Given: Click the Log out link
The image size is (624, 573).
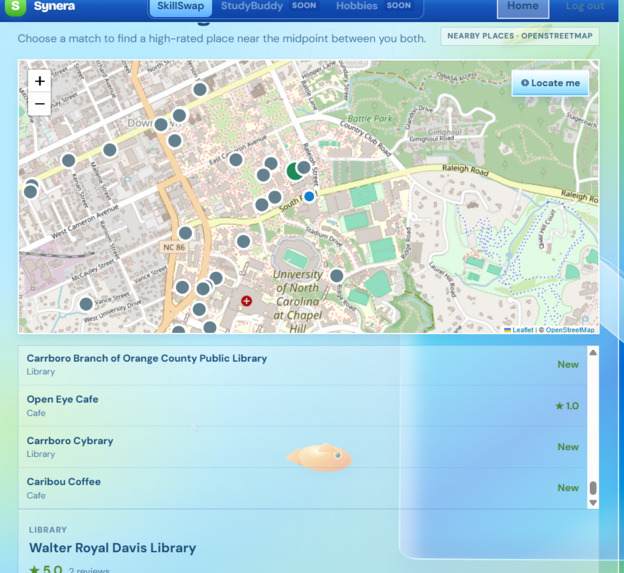Looking at the screenshot, I should 585,6.
